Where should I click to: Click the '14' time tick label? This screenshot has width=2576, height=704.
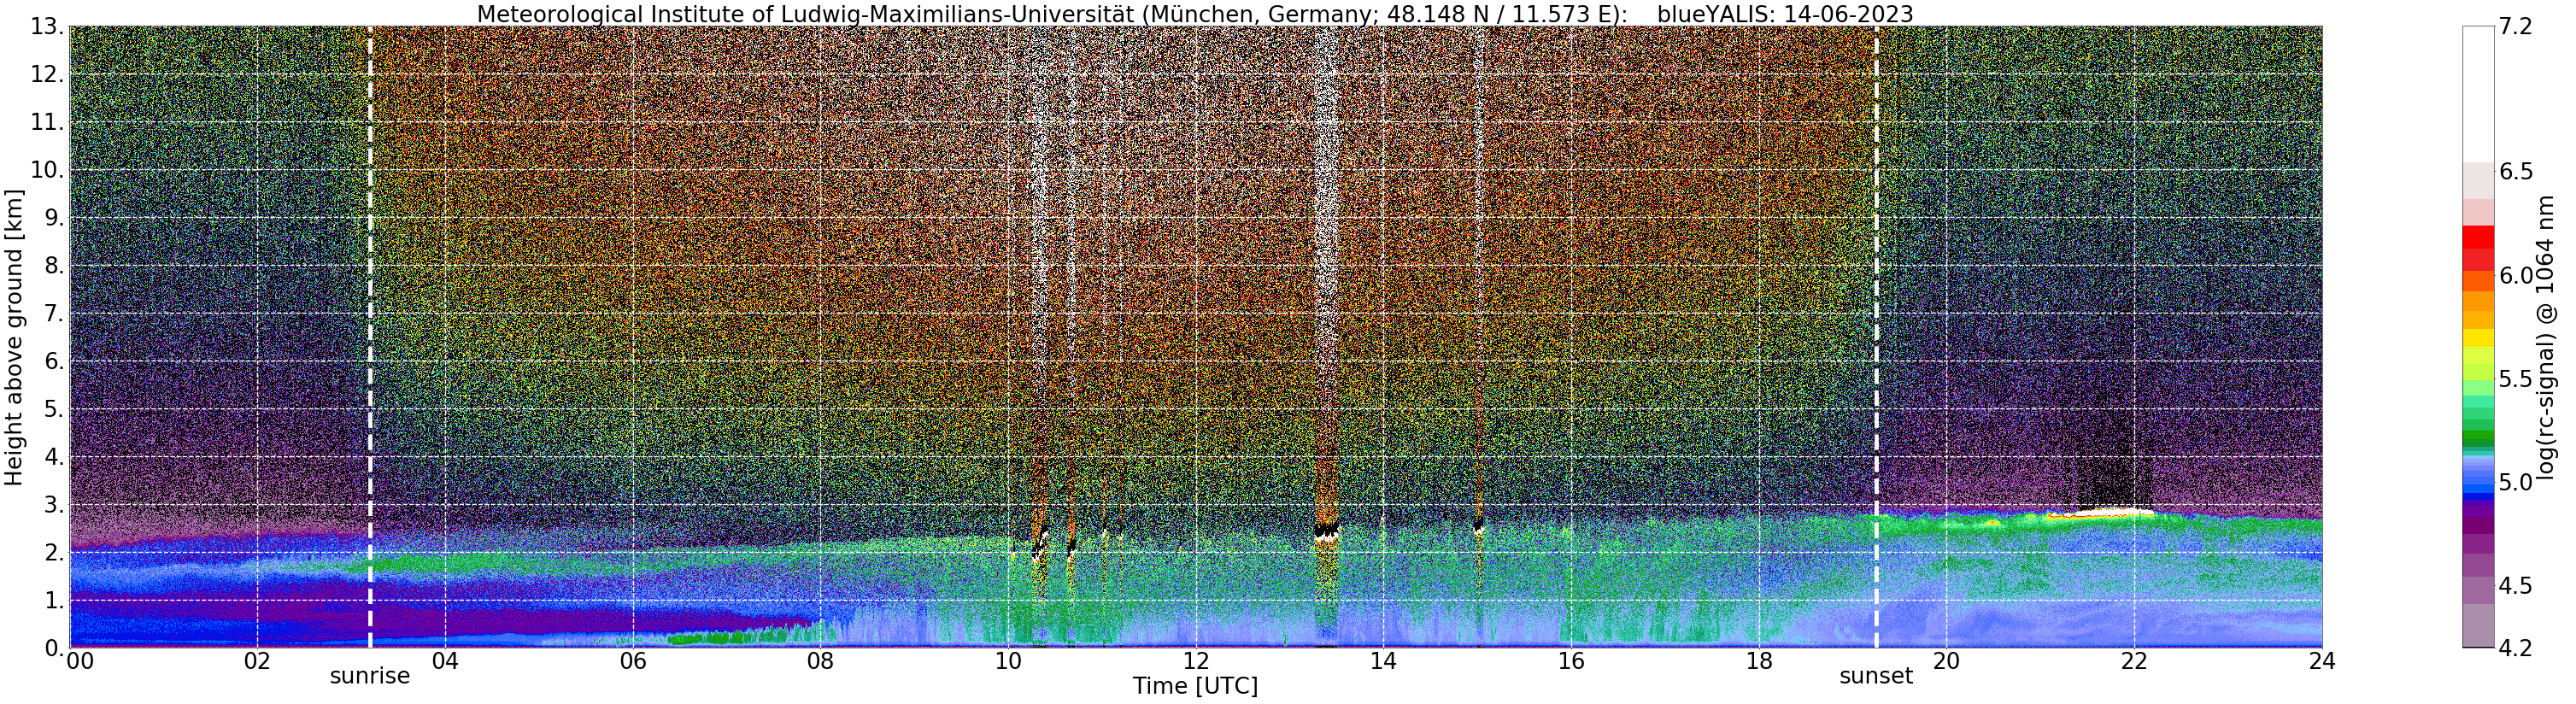pos(1383,661)
